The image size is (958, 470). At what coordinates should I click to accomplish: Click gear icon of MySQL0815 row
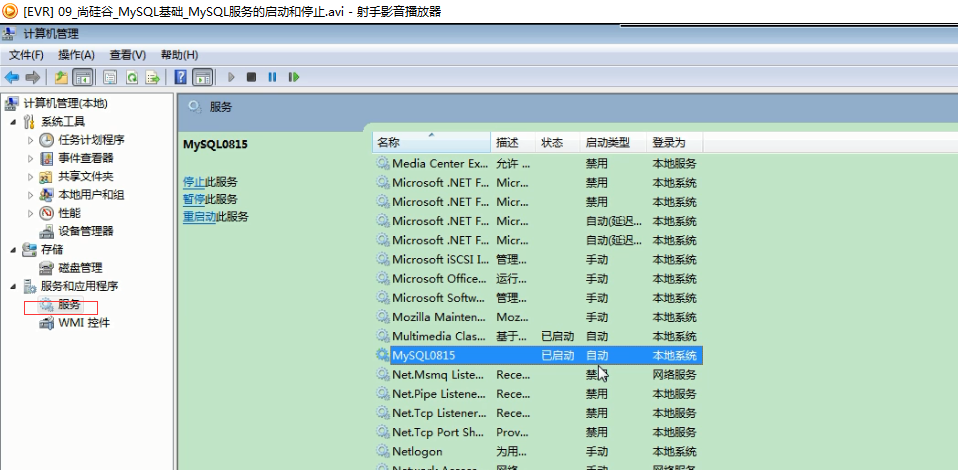pyautogui.click(x=382, y=354)
